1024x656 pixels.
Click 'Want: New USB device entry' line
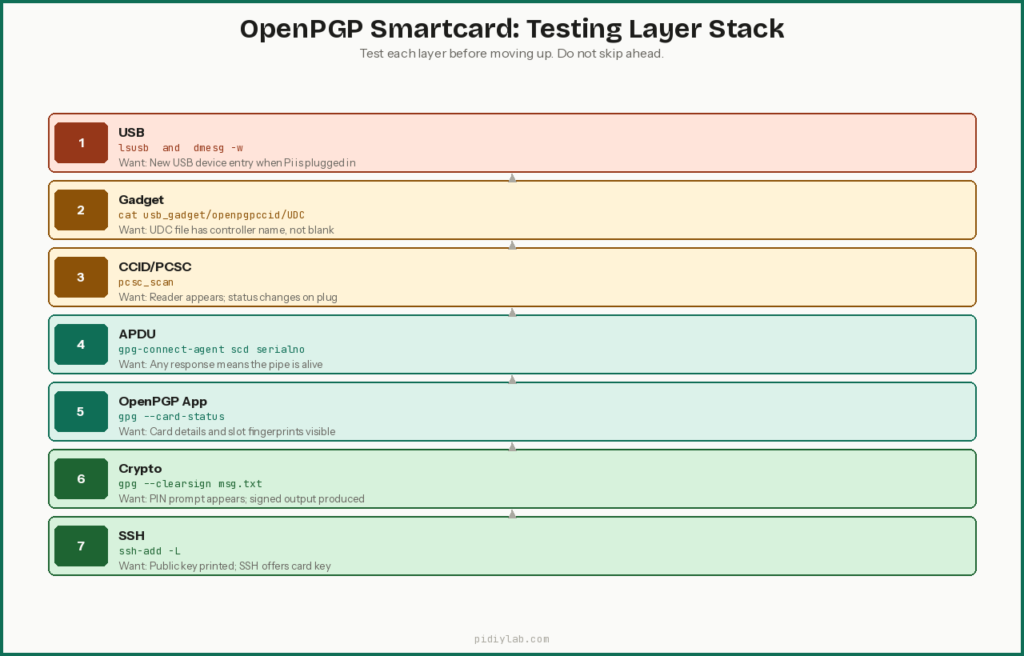(x=237, y=163)
